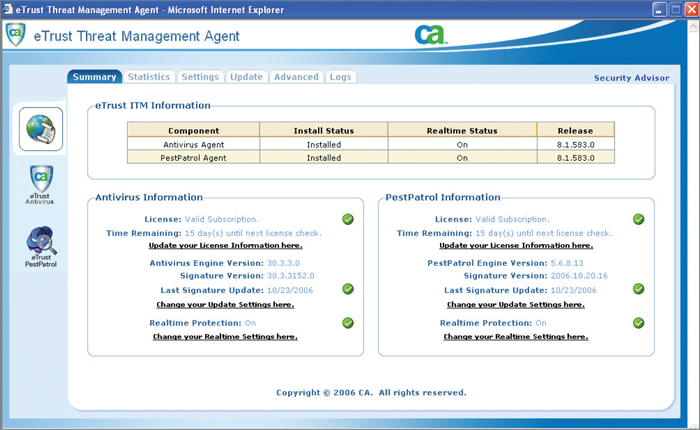Click PestPatrol Change your Update Settings link
The image size is (700, 430).
click(x=516, y=305)
